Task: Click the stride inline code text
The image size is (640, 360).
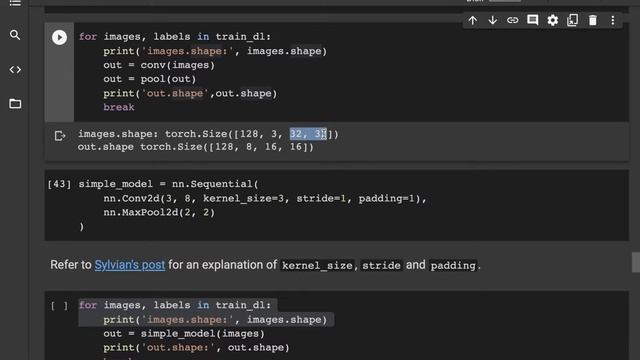Action: tap(381, 266)
